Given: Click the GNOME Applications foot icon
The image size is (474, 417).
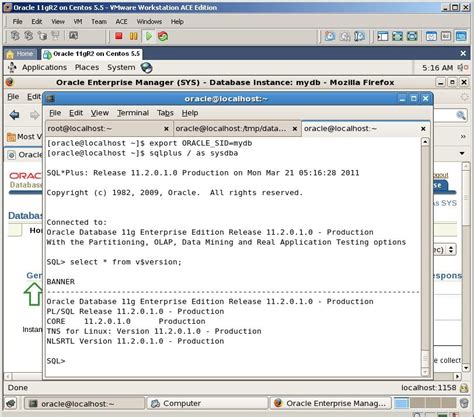Looking at the screenshot, I should coord(12,67).
